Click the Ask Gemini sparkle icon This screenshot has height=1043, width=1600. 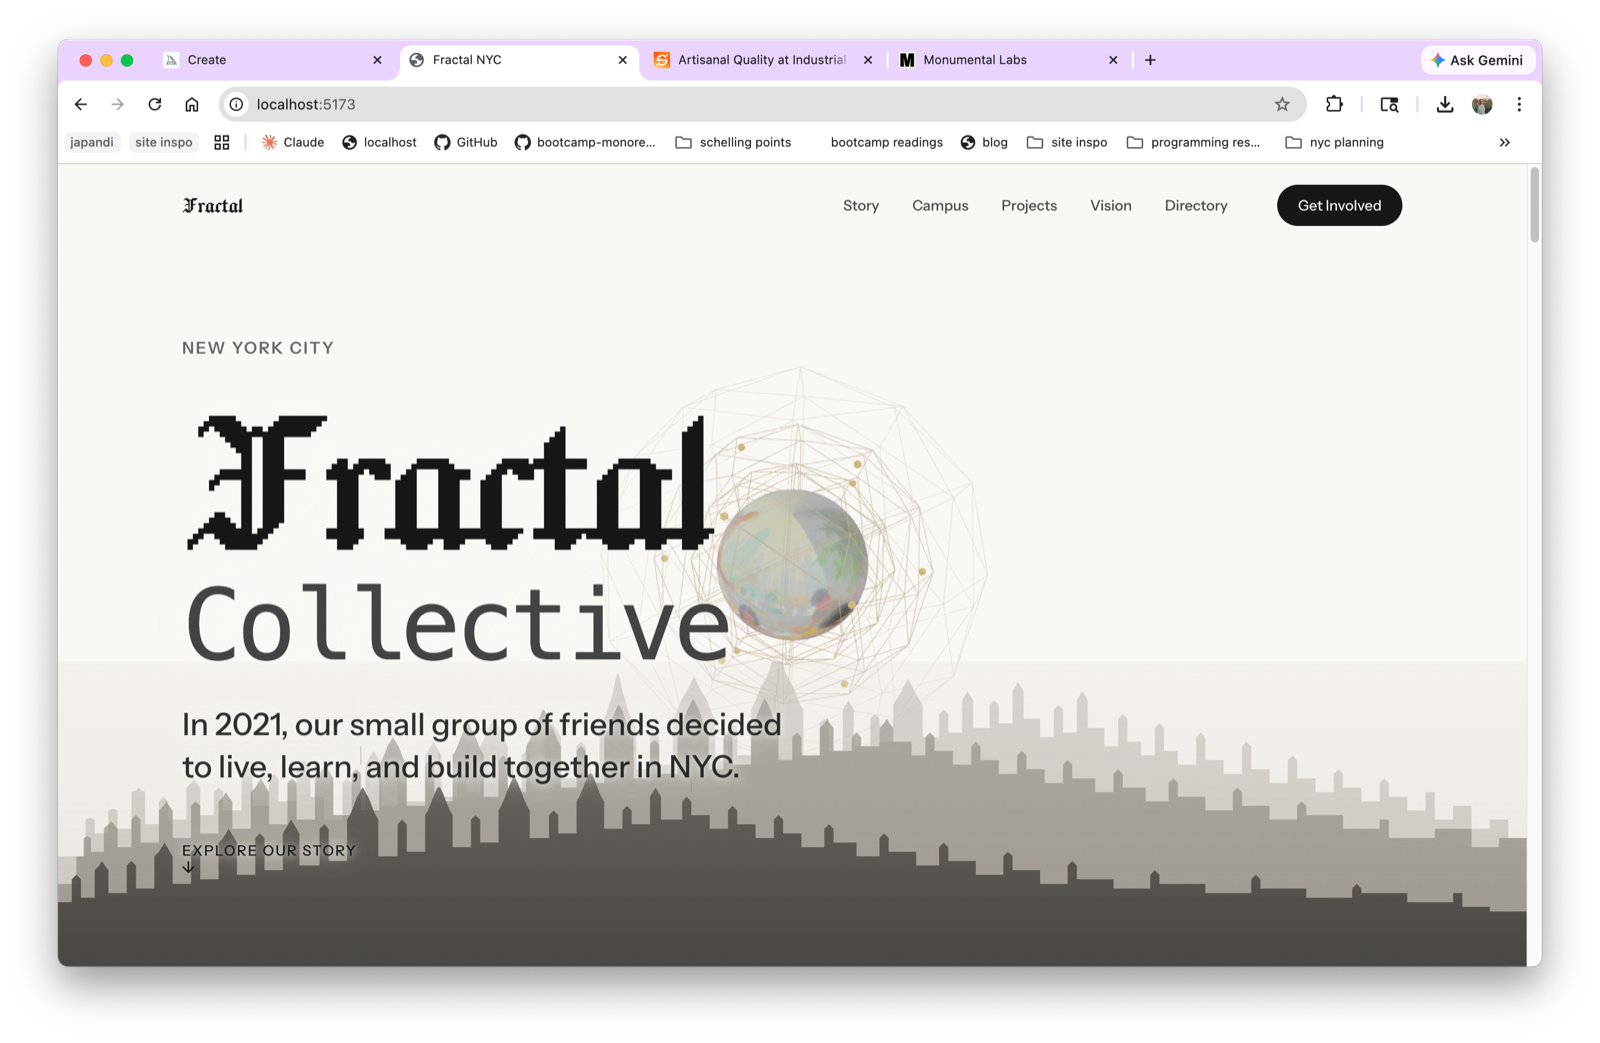point(1438,60)
